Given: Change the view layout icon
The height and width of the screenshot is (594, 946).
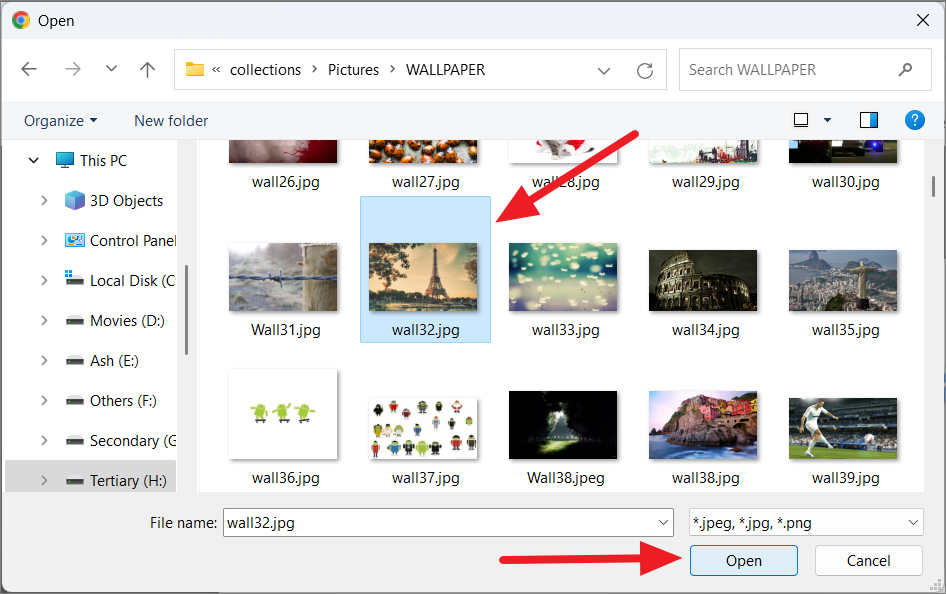Looking at the screenshot, I should [x=801, y=120].
